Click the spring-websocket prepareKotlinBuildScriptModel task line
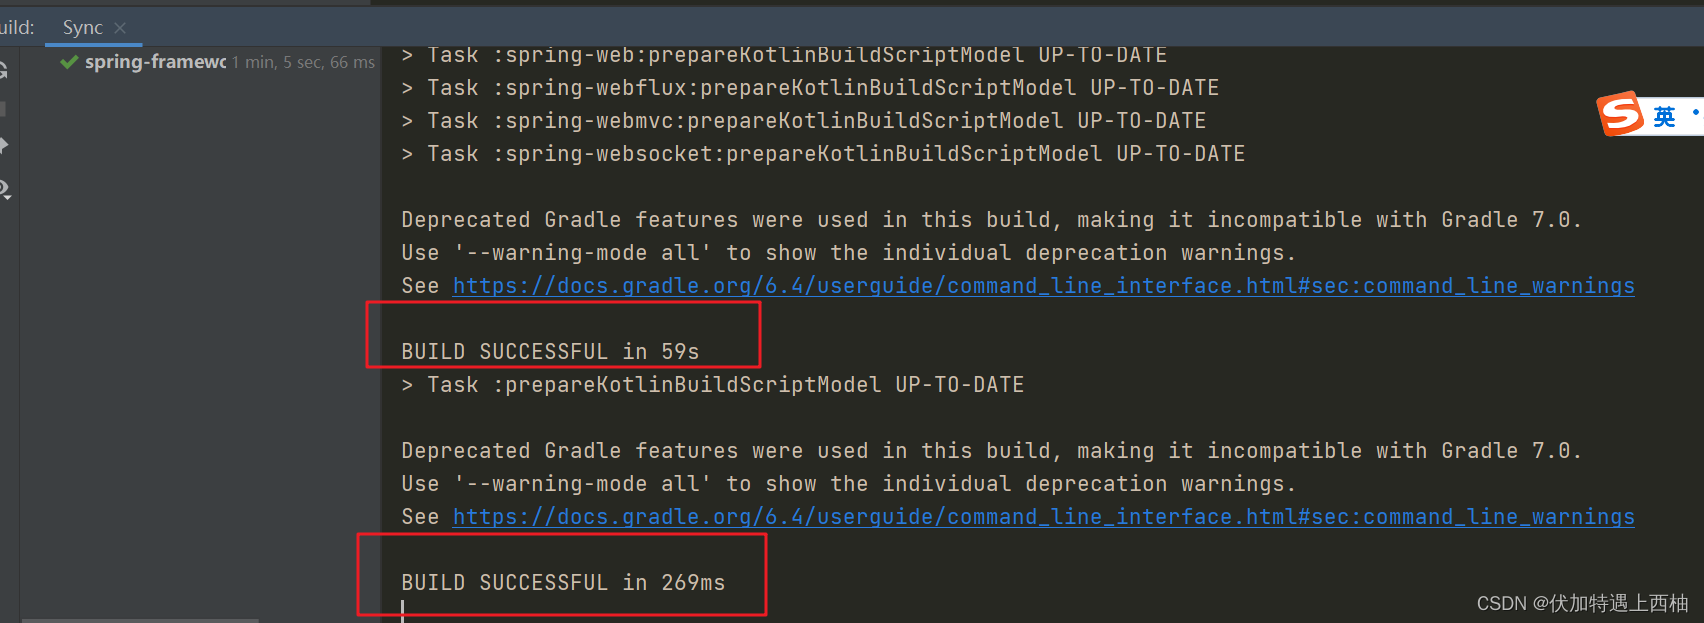1704x623 pixels. 823,154
